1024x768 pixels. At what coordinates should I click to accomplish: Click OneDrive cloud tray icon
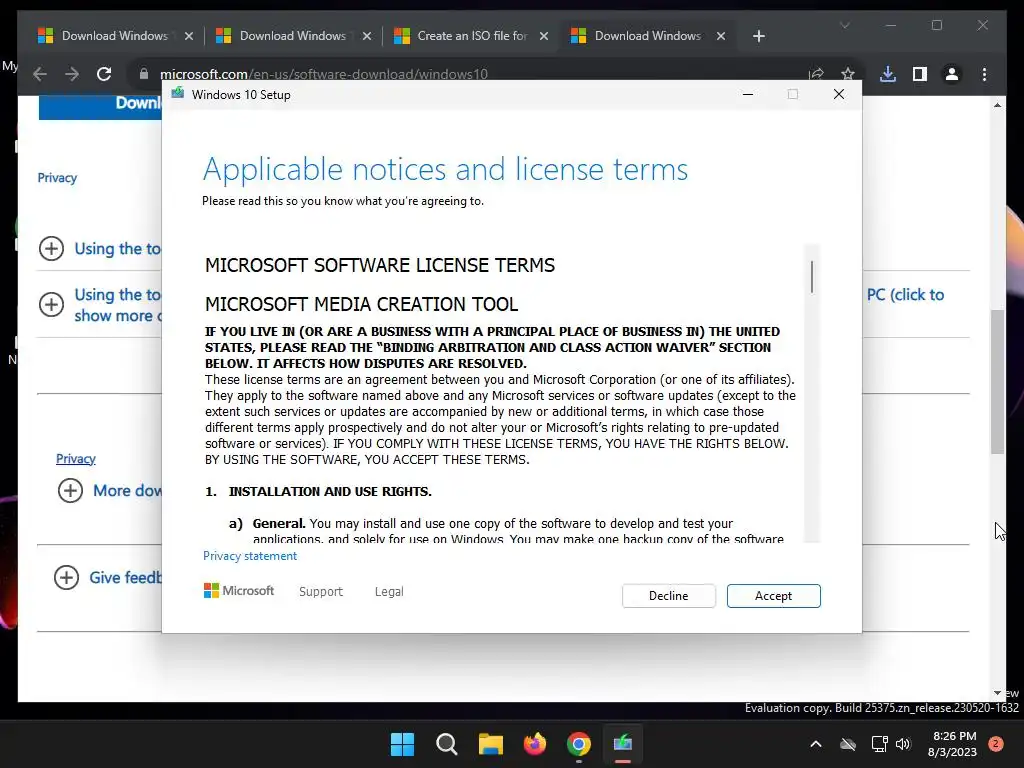point(848,744)
